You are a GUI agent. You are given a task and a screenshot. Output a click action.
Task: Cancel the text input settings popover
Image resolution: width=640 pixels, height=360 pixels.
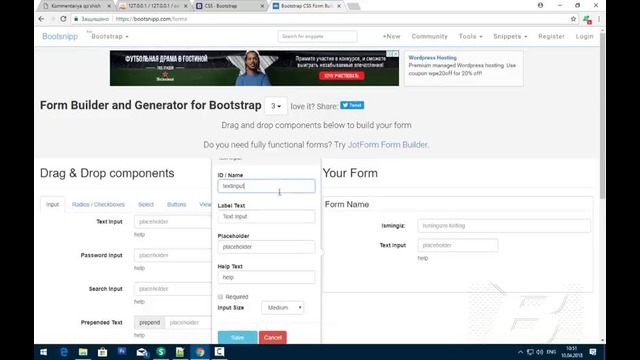pyautogui.click(x=273, y=338)
